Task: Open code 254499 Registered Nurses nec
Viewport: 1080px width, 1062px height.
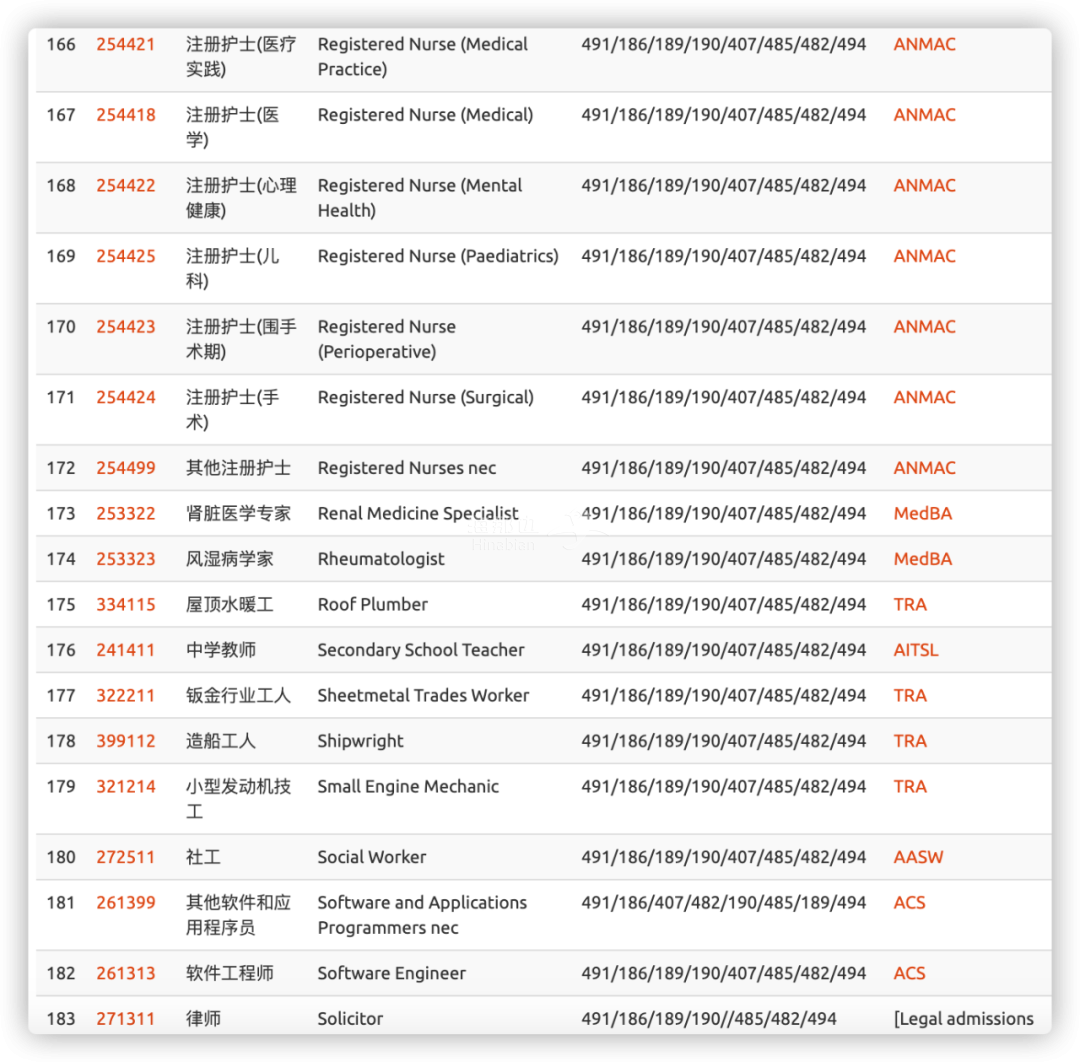Action: coord(126,468)
